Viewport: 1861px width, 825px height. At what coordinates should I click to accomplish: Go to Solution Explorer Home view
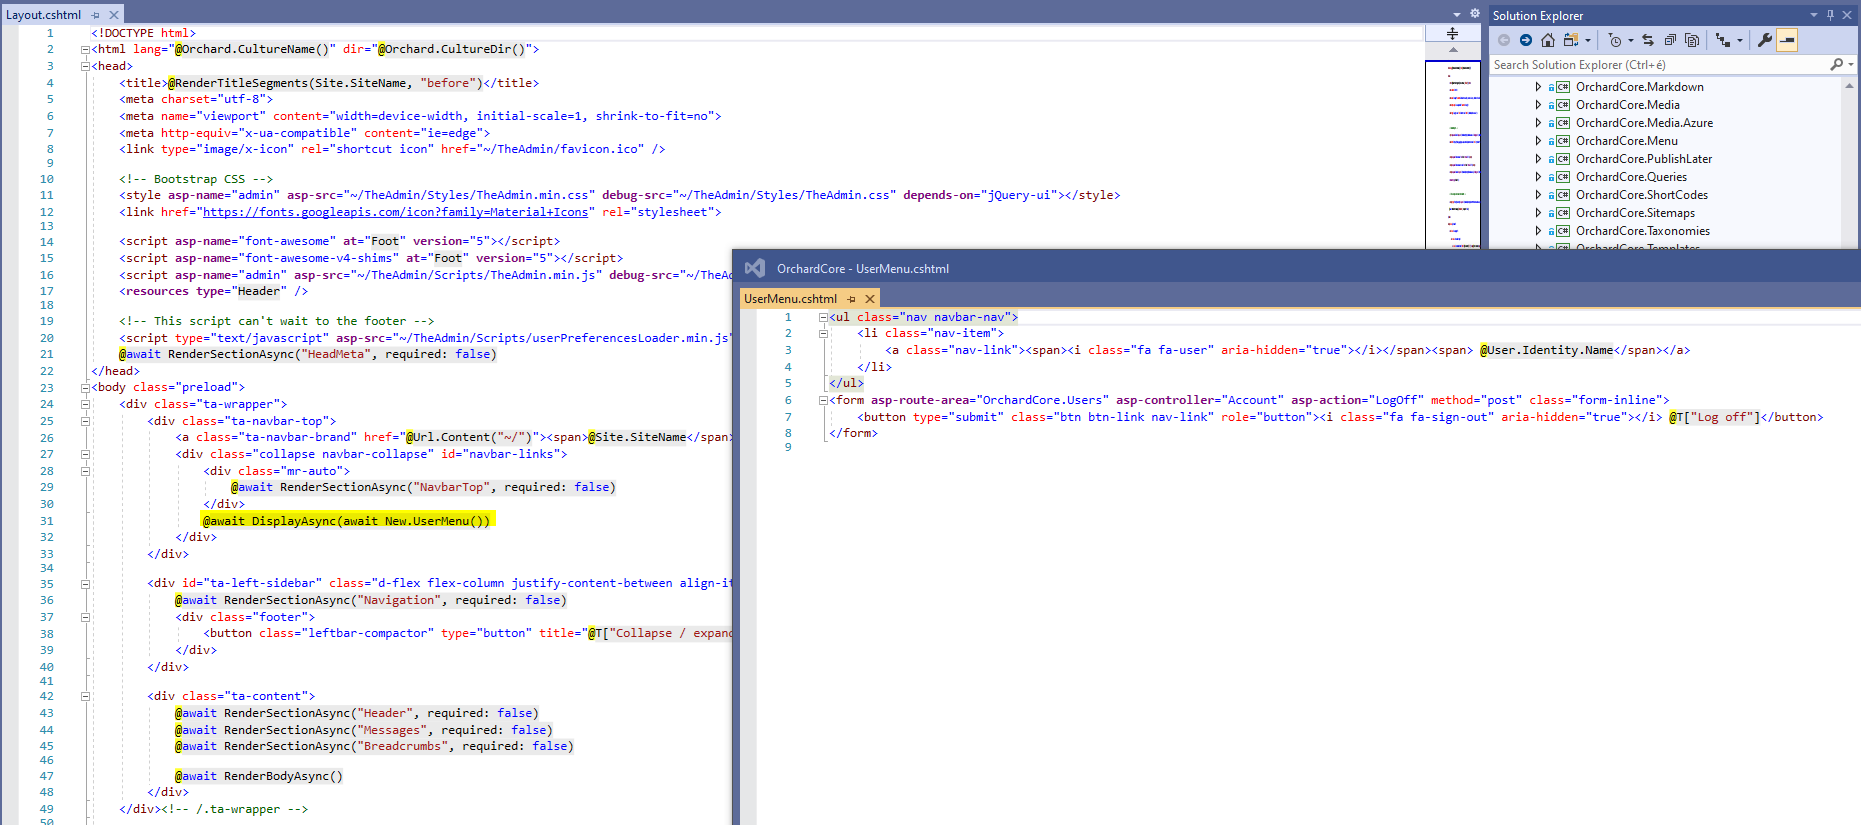point(1548,40)
